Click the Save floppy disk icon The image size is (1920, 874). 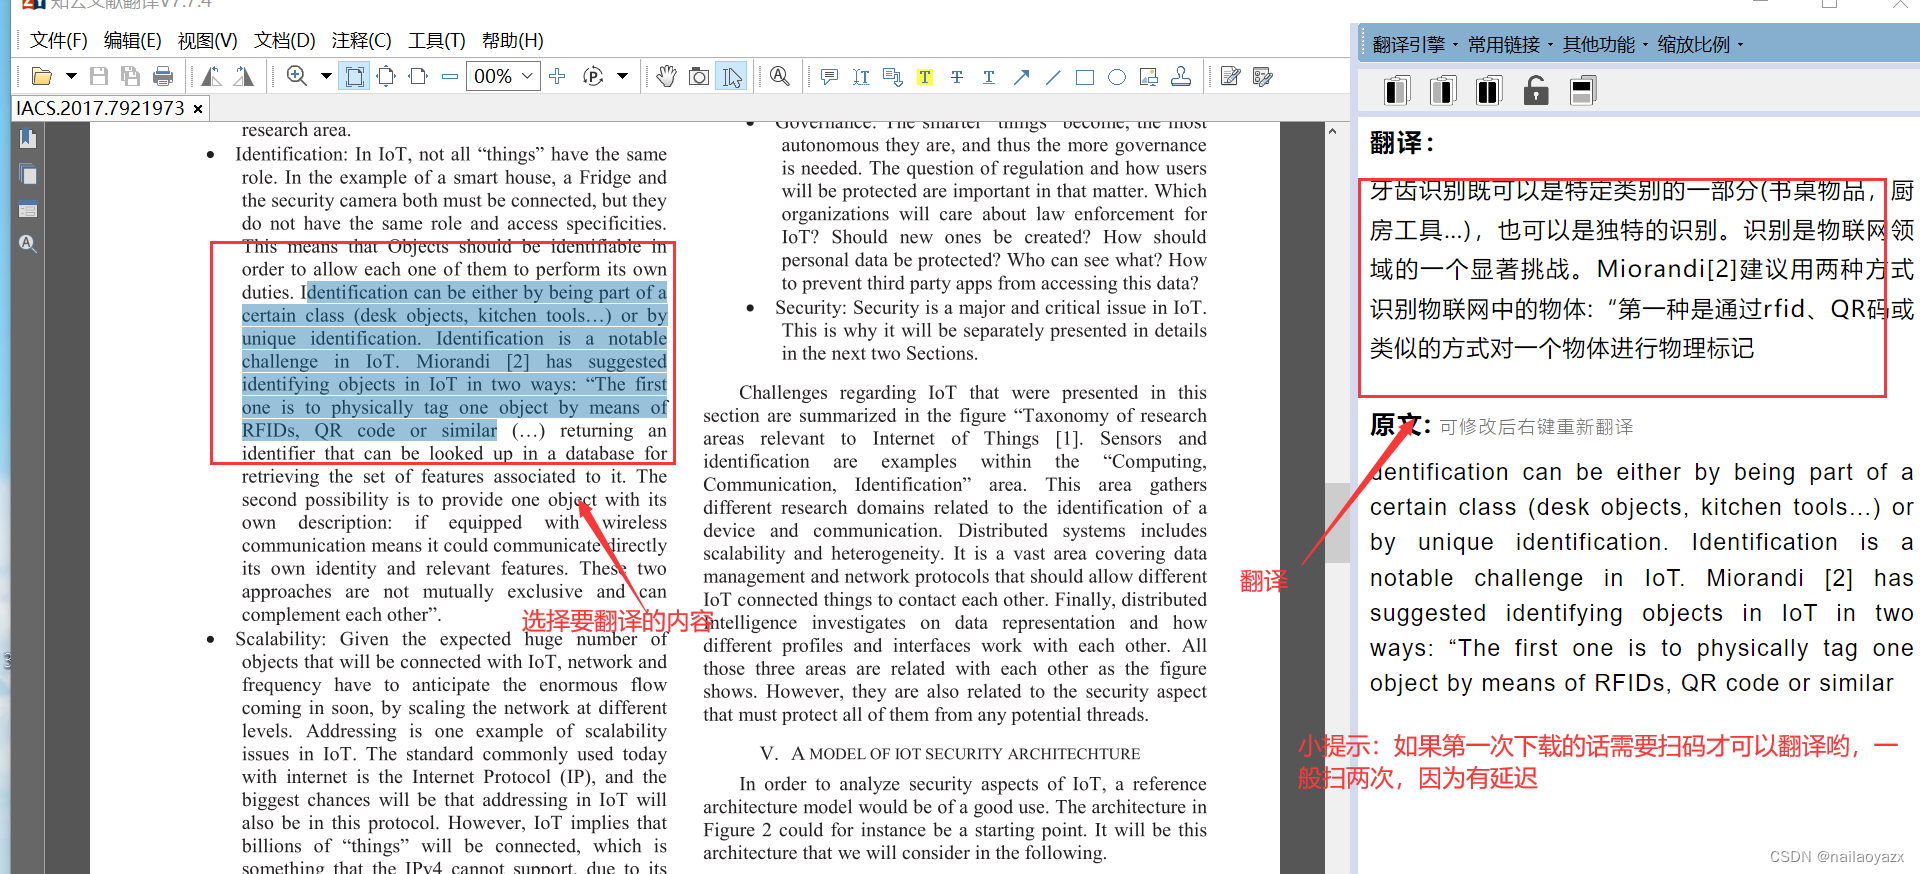(x=99, y=76)
